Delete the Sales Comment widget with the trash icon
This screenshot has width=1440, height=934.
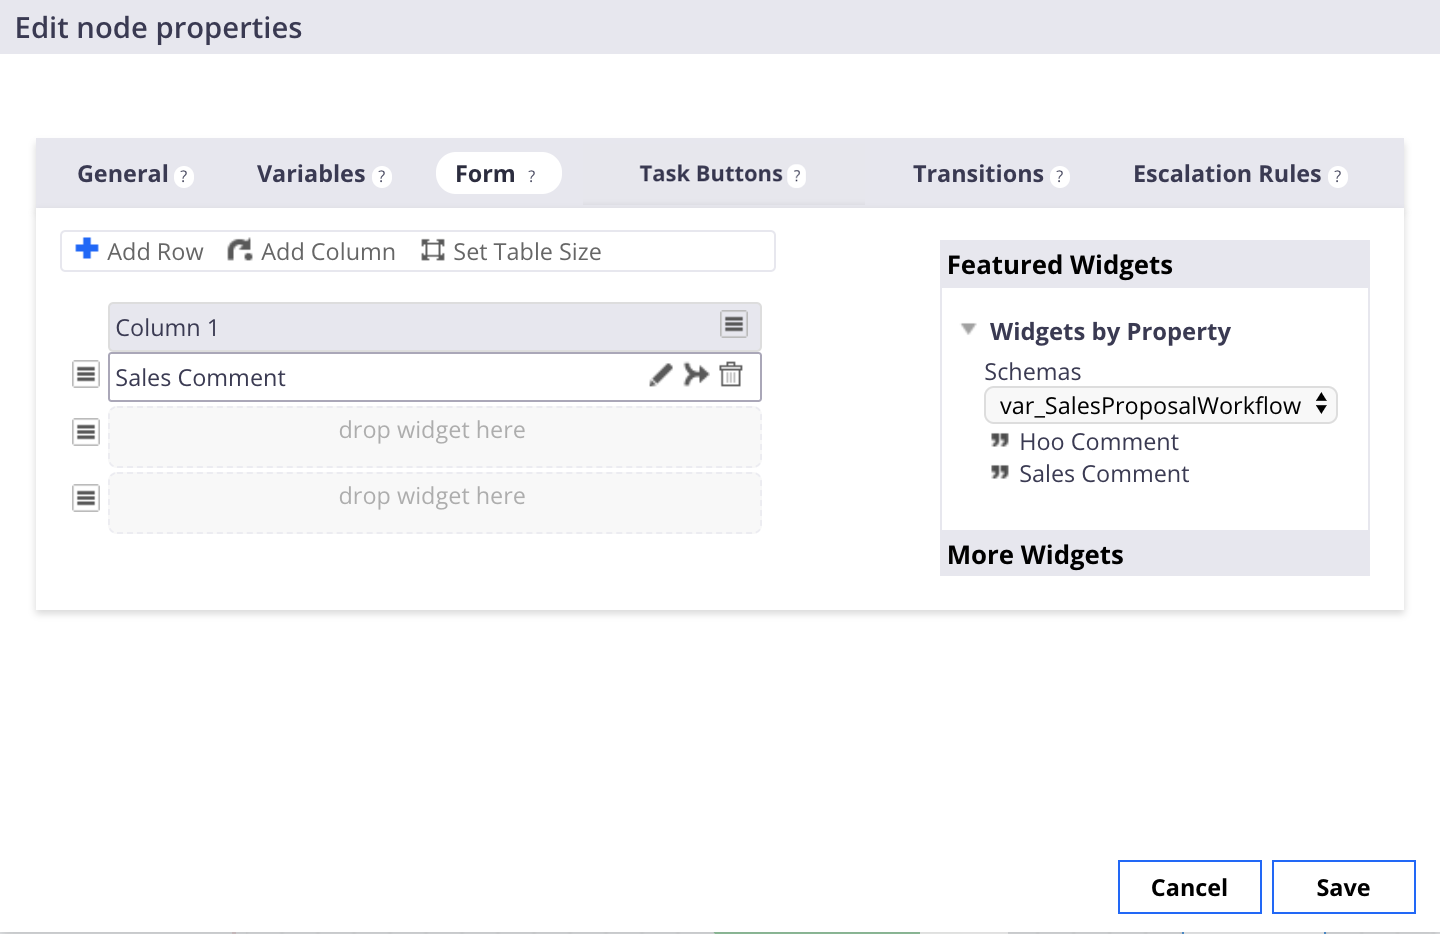(731, 375)
